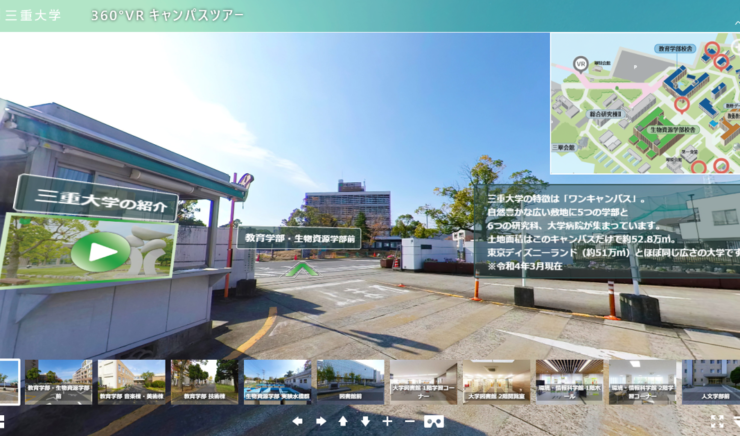Toggle fullscreen view
The width and height of the screenshot is (740, 436).
(717, 421)
